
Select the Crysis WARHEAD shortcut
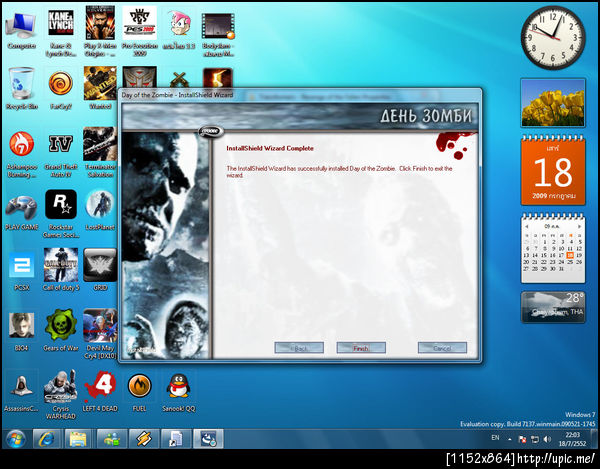(x=61, y=395)
